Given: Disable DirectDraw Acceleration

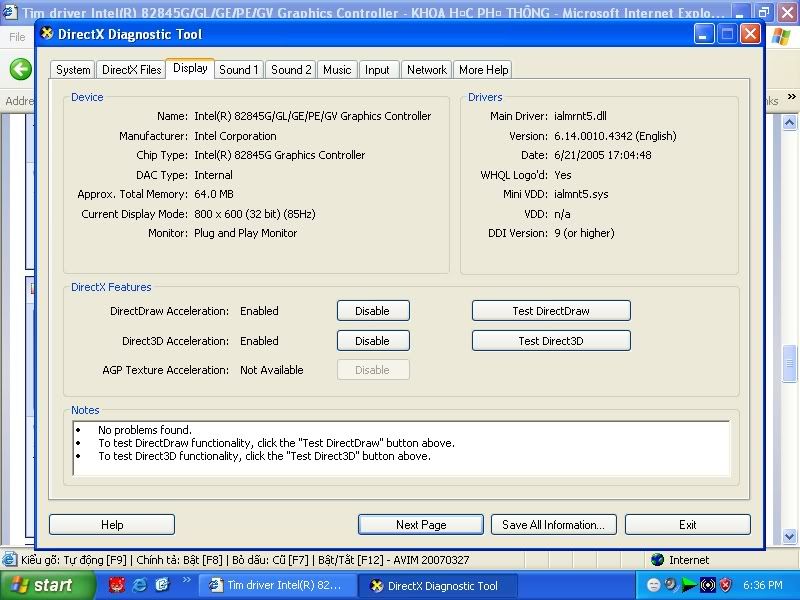Looking at the screenshot, I should (x=373, y=311).
